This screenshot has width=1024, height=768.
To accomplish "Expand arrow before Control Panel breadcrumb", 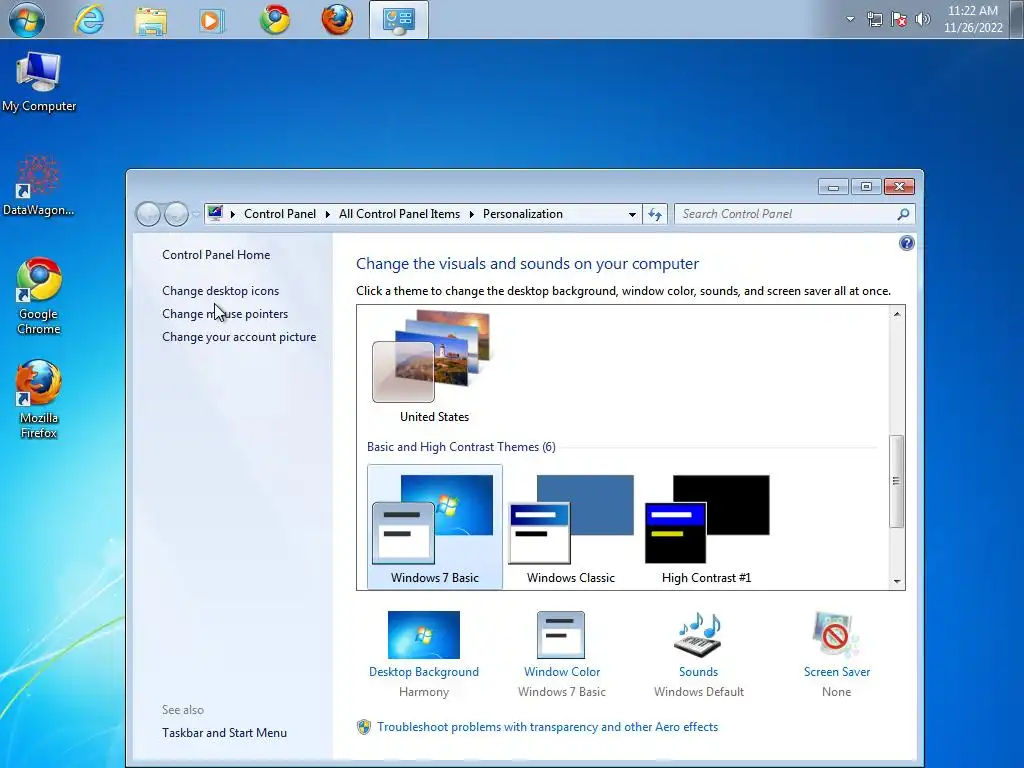I will [232, 214].
